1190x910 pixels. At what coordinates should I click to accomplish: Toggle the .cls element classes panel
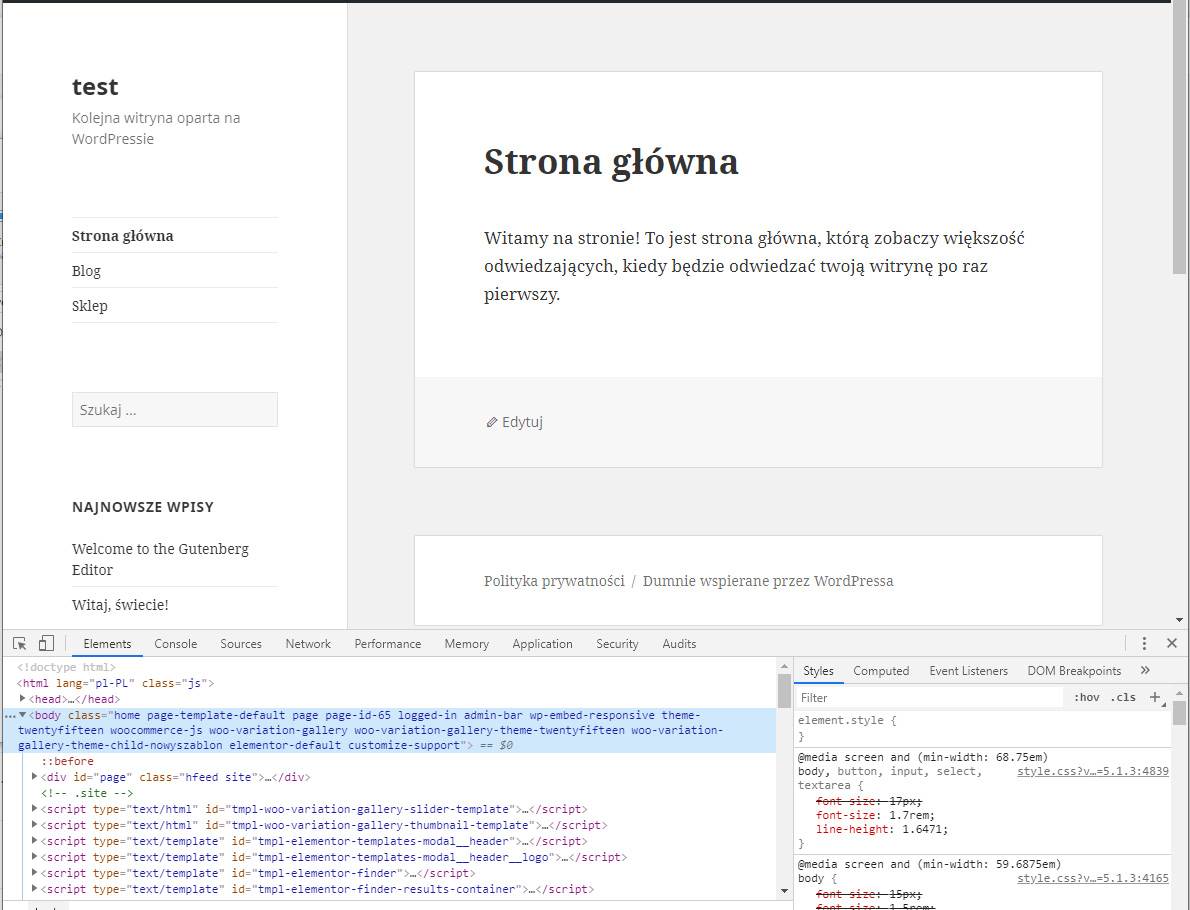pos(1124,698)
